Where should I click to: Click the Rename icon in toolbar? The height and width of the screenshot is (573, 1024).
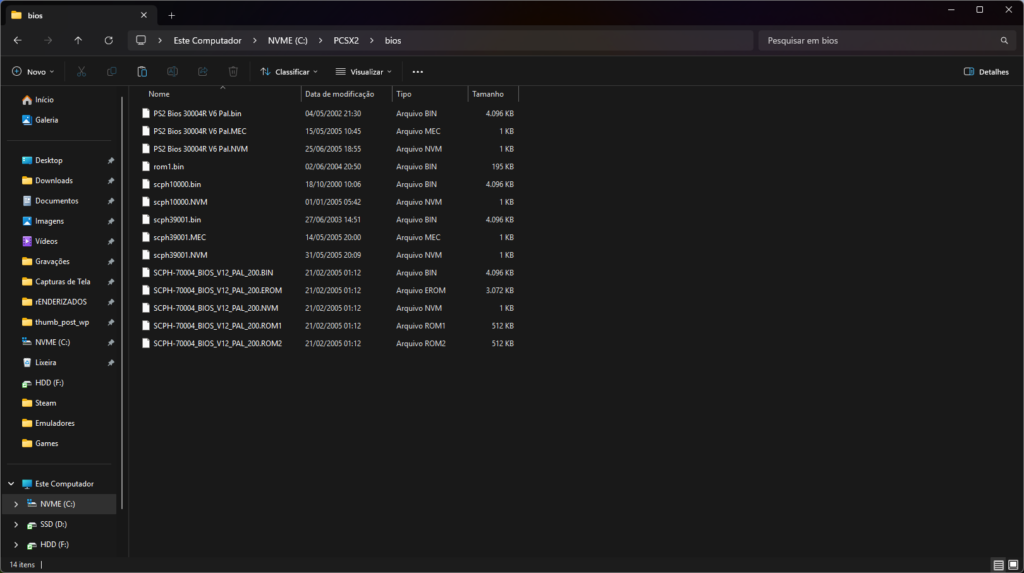click(x=172, y=72)
